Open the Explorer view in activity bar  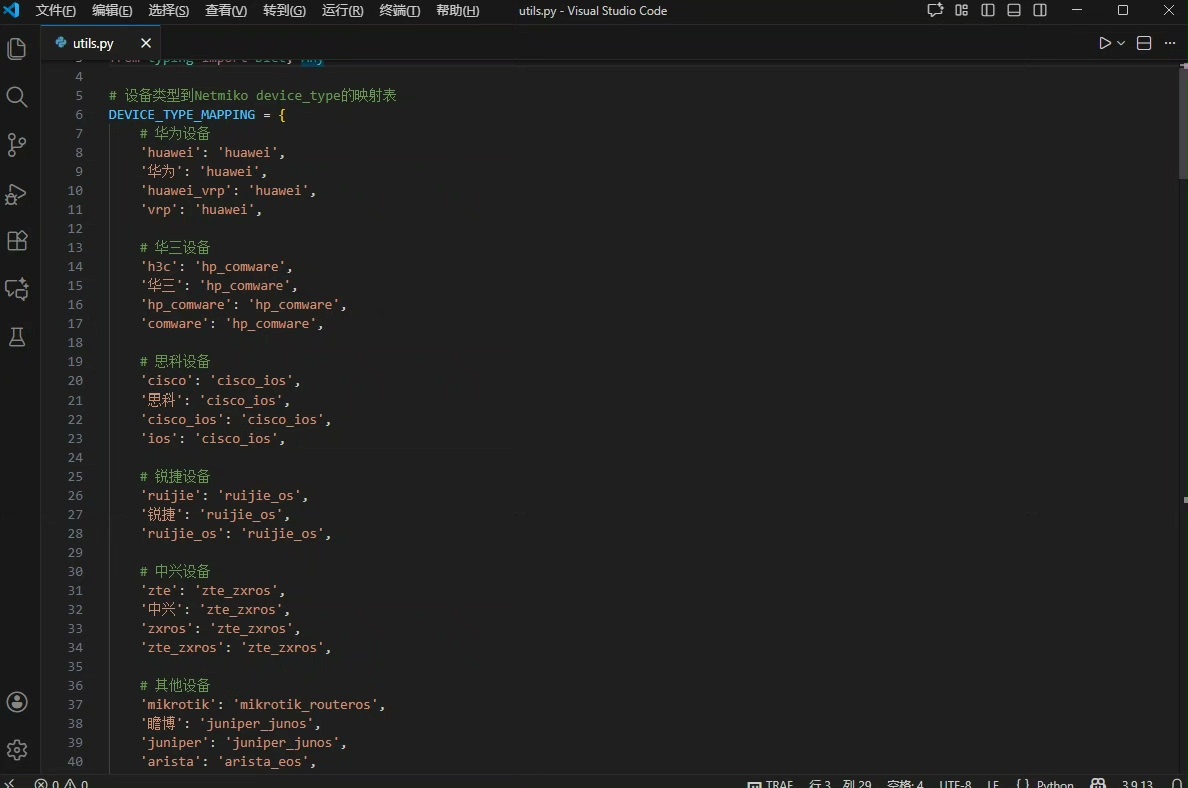16,49
